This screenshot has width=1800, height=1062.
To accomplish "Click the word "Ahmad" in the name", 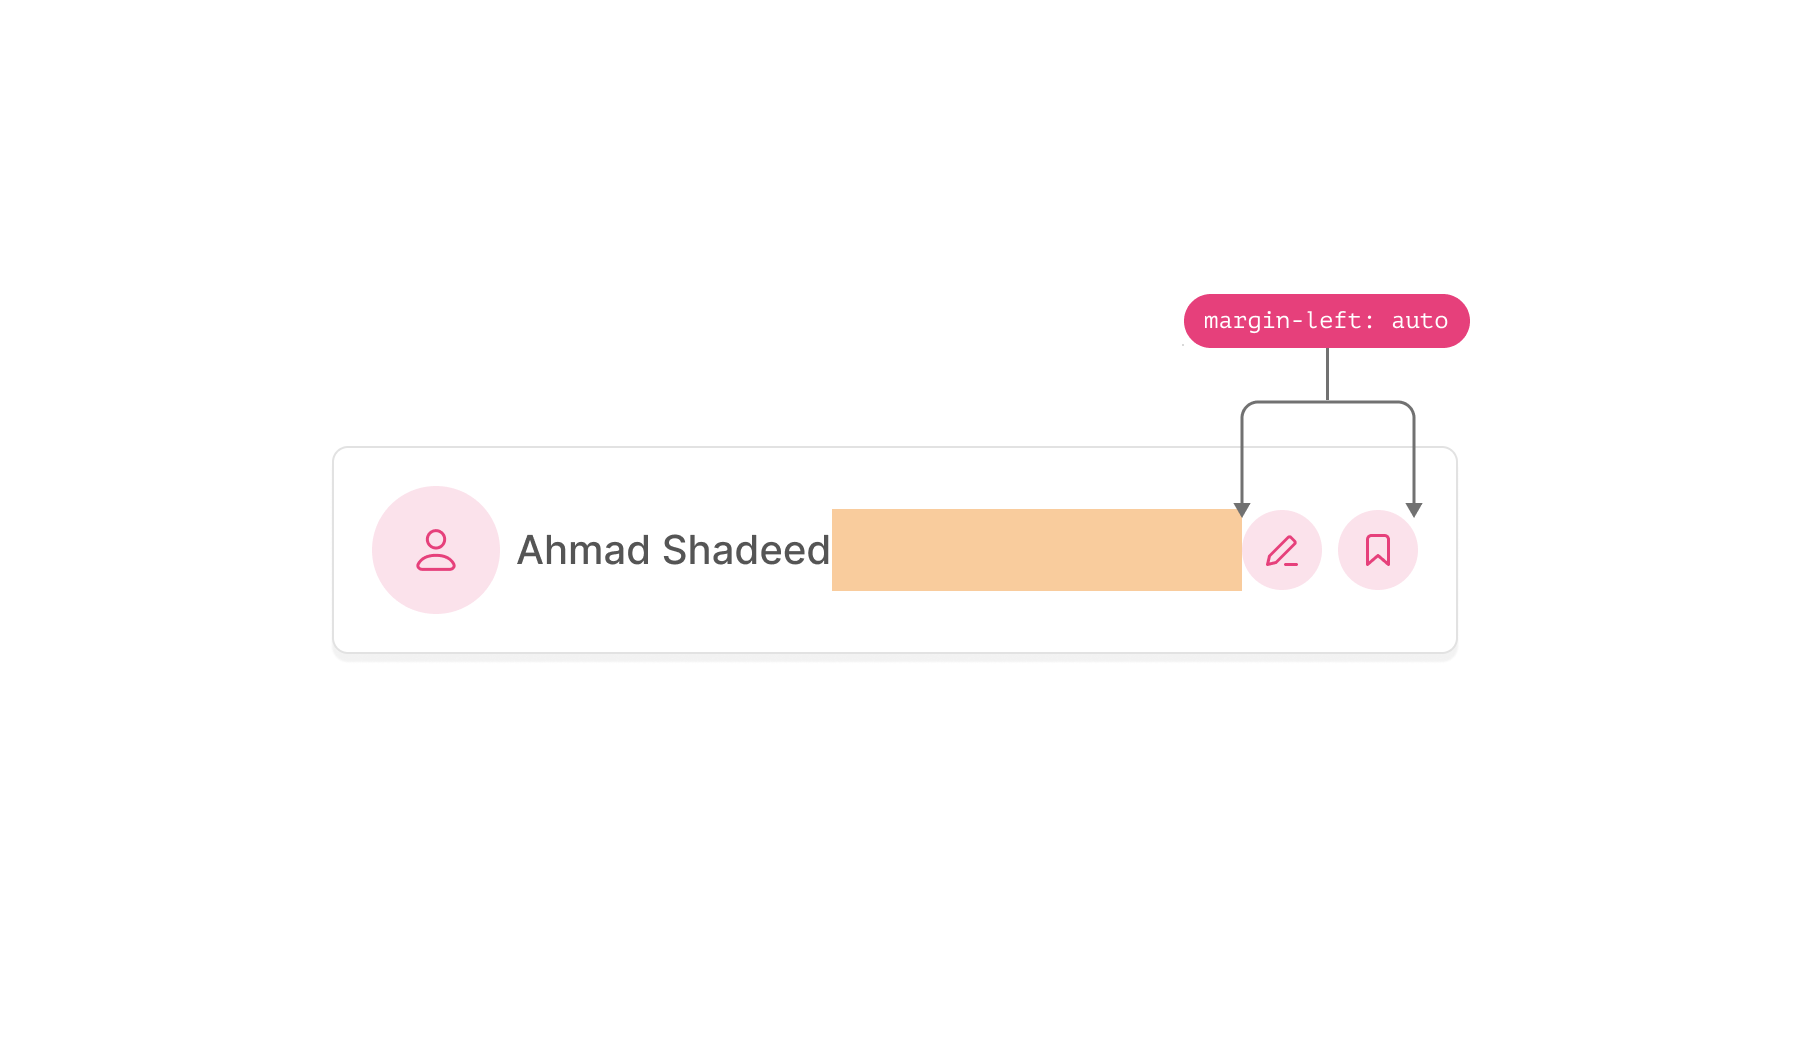I will [583, 550].
